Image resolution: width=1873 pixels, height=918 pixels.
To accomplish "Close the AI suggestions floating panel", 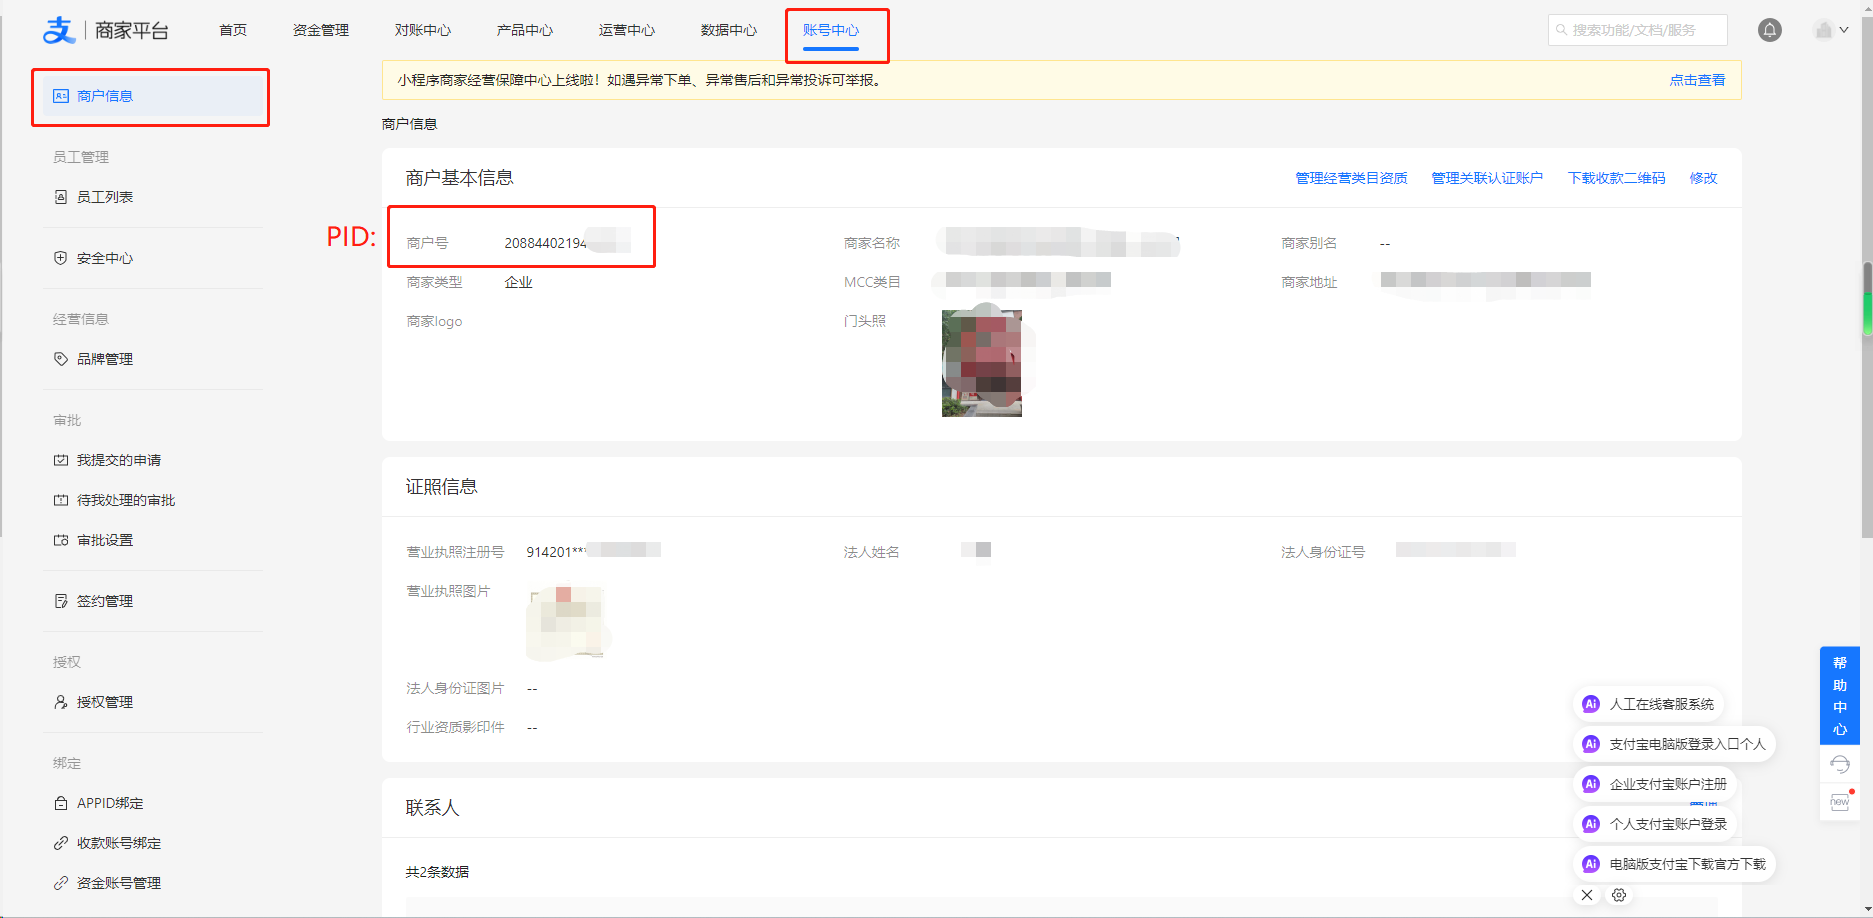I will point(1587,895).
